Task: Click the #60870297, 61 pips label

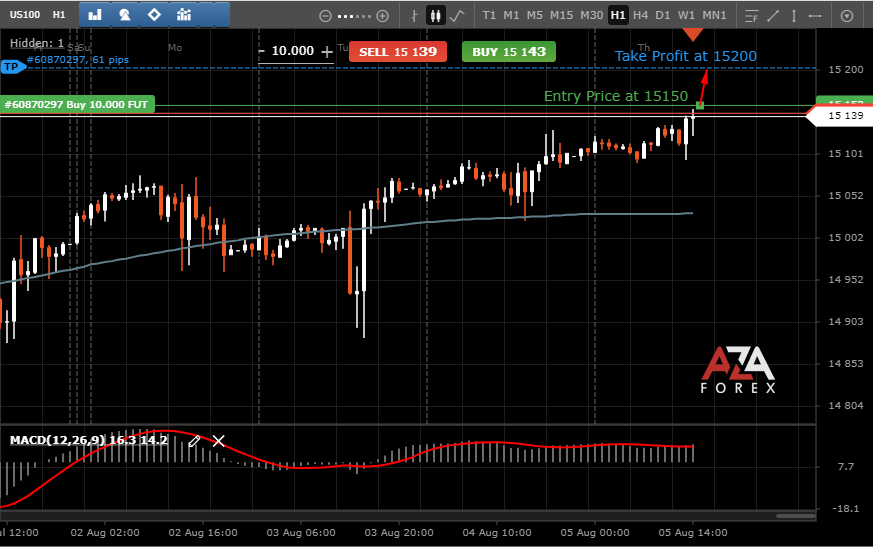Action: tap(78, 60)
